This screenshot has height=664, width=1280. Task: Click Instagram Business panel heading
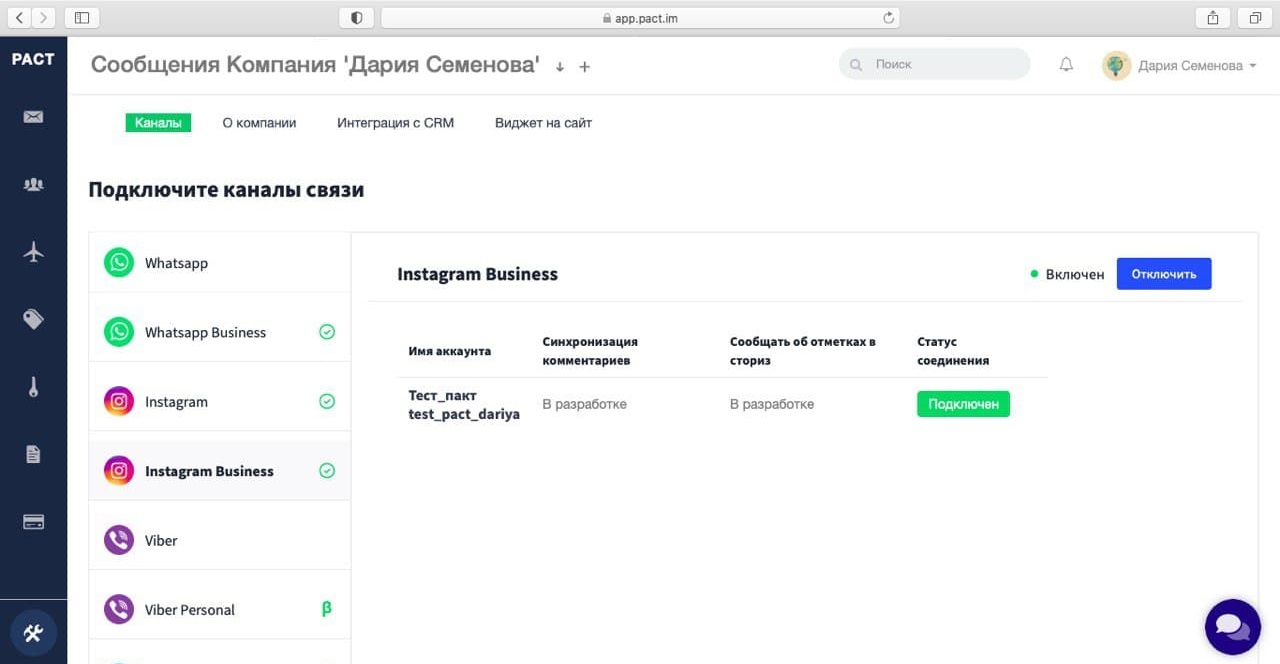[477, 274]
